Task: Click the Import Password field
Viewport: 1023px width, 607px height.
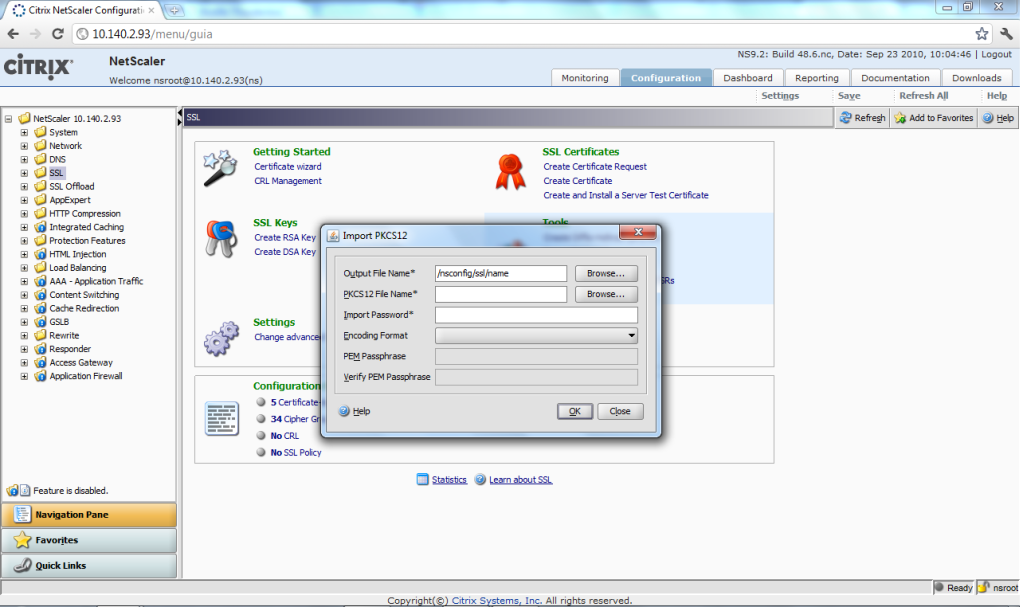Action: [x=536, y=315]
